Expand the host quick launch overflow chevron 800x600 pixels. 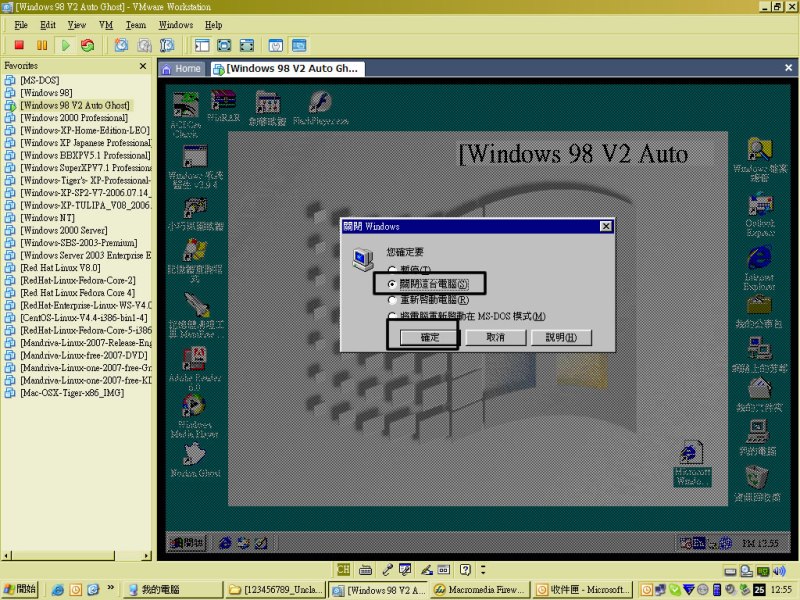click(x=111, y=588)
